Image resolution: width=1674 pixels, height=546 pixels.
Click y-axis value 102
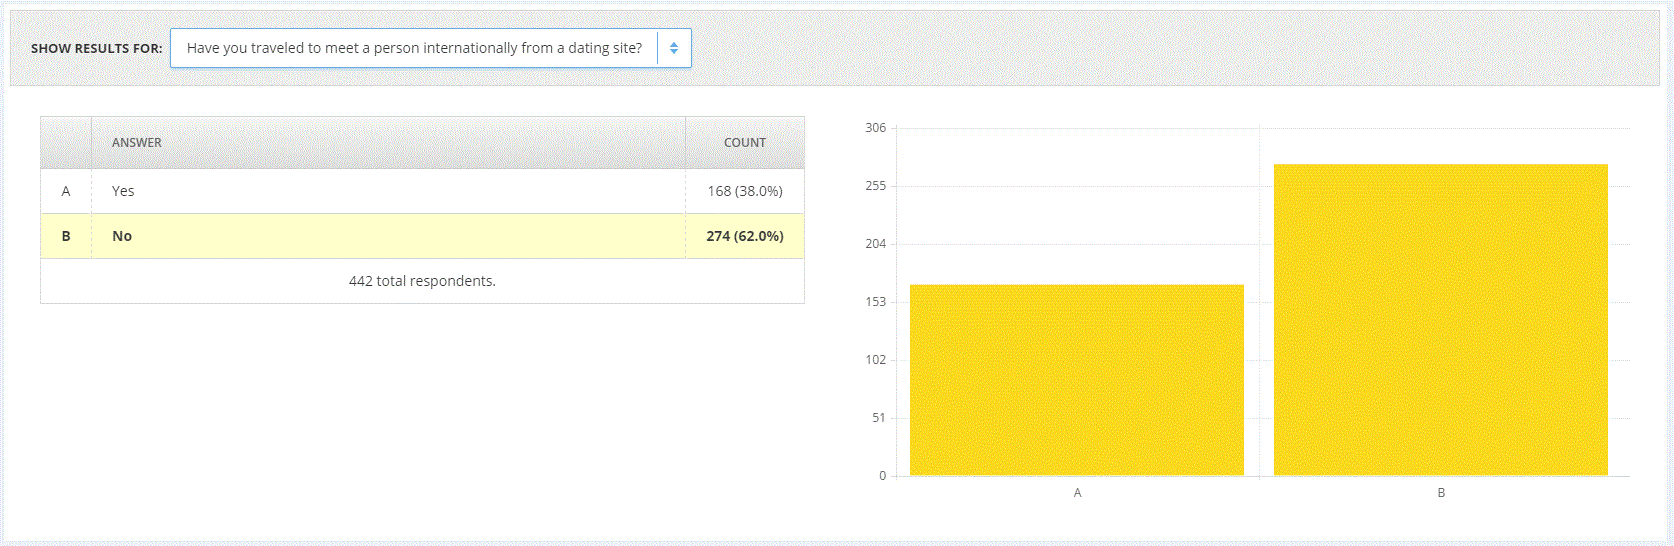coord(876,360)
